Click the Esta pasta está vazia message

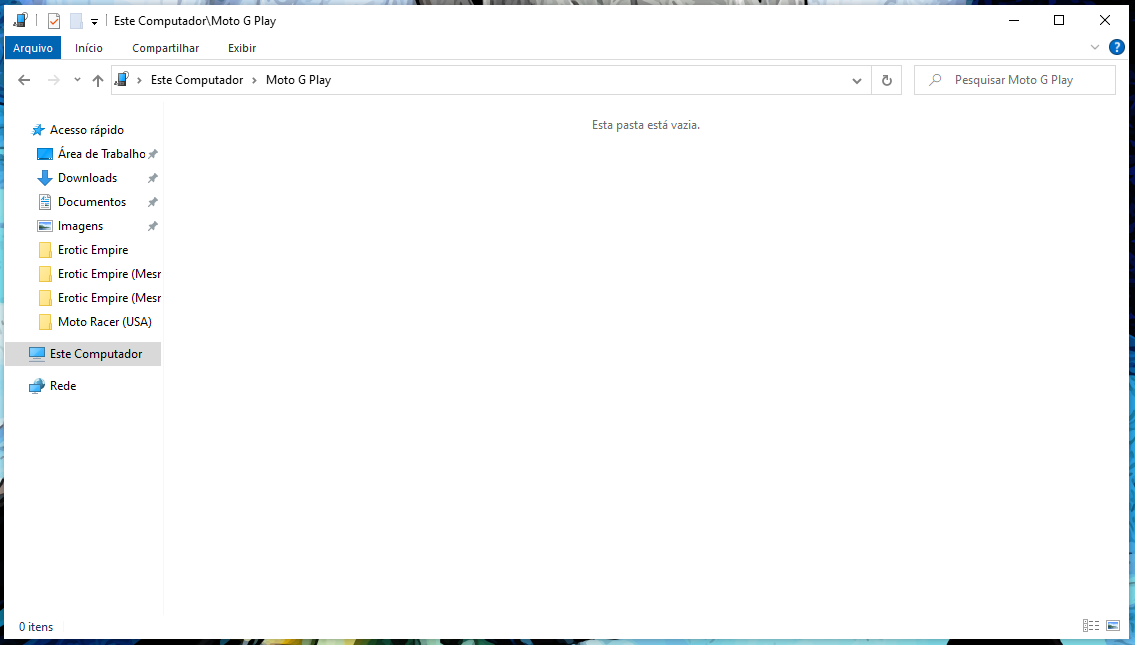coord(646,125)
